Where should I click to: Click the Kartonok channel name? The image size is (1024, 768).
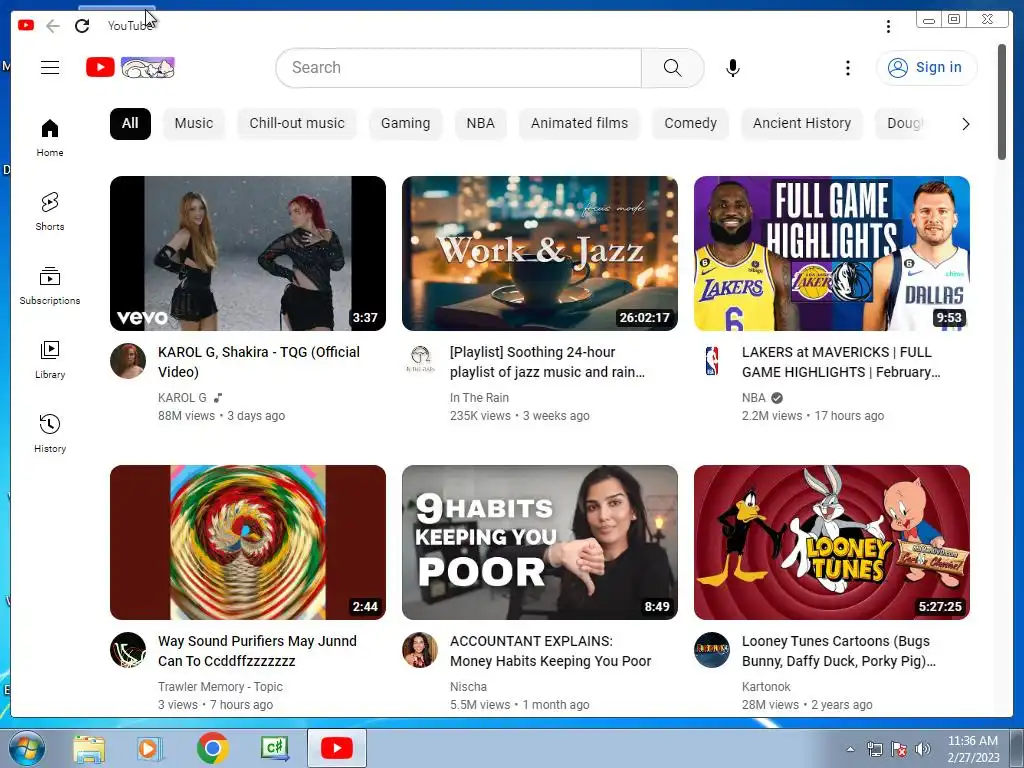coord(766,686)
